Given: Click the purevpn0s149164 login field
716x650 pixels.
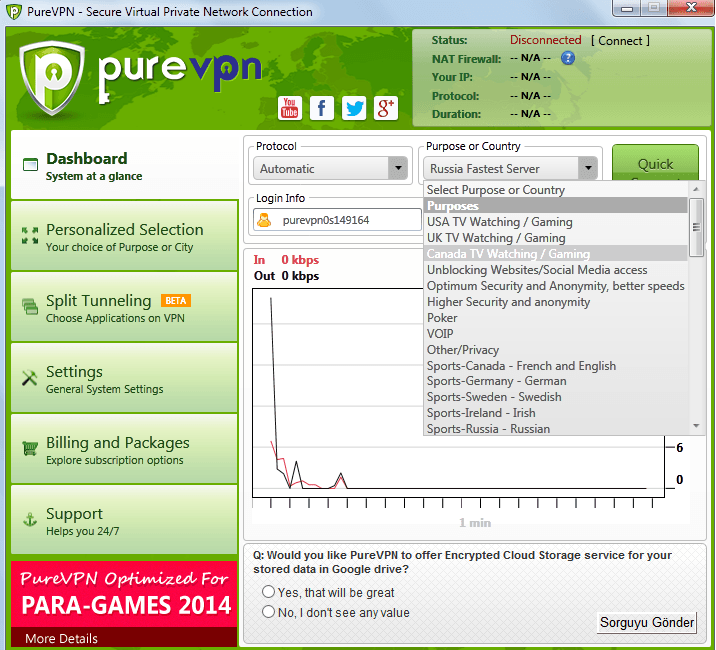Looking at the screenshot, I should coord(337,220).
